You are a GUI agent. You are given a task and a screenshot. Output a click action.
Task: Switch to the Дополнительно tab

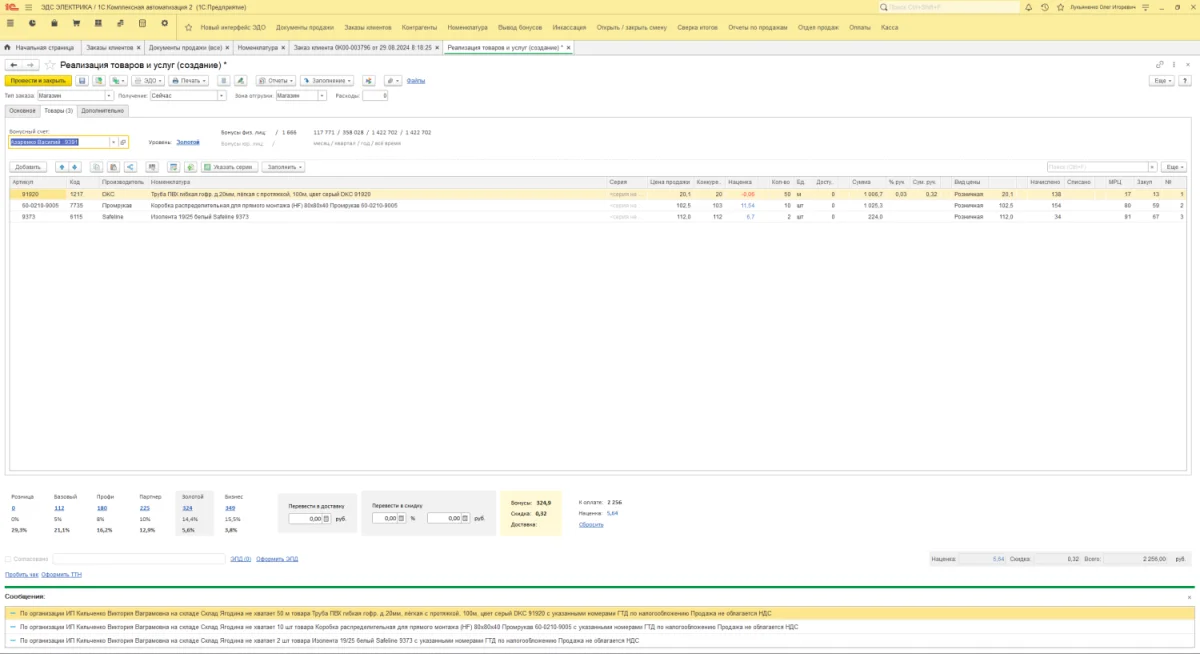pyautogui.click(x=103, y=110)
